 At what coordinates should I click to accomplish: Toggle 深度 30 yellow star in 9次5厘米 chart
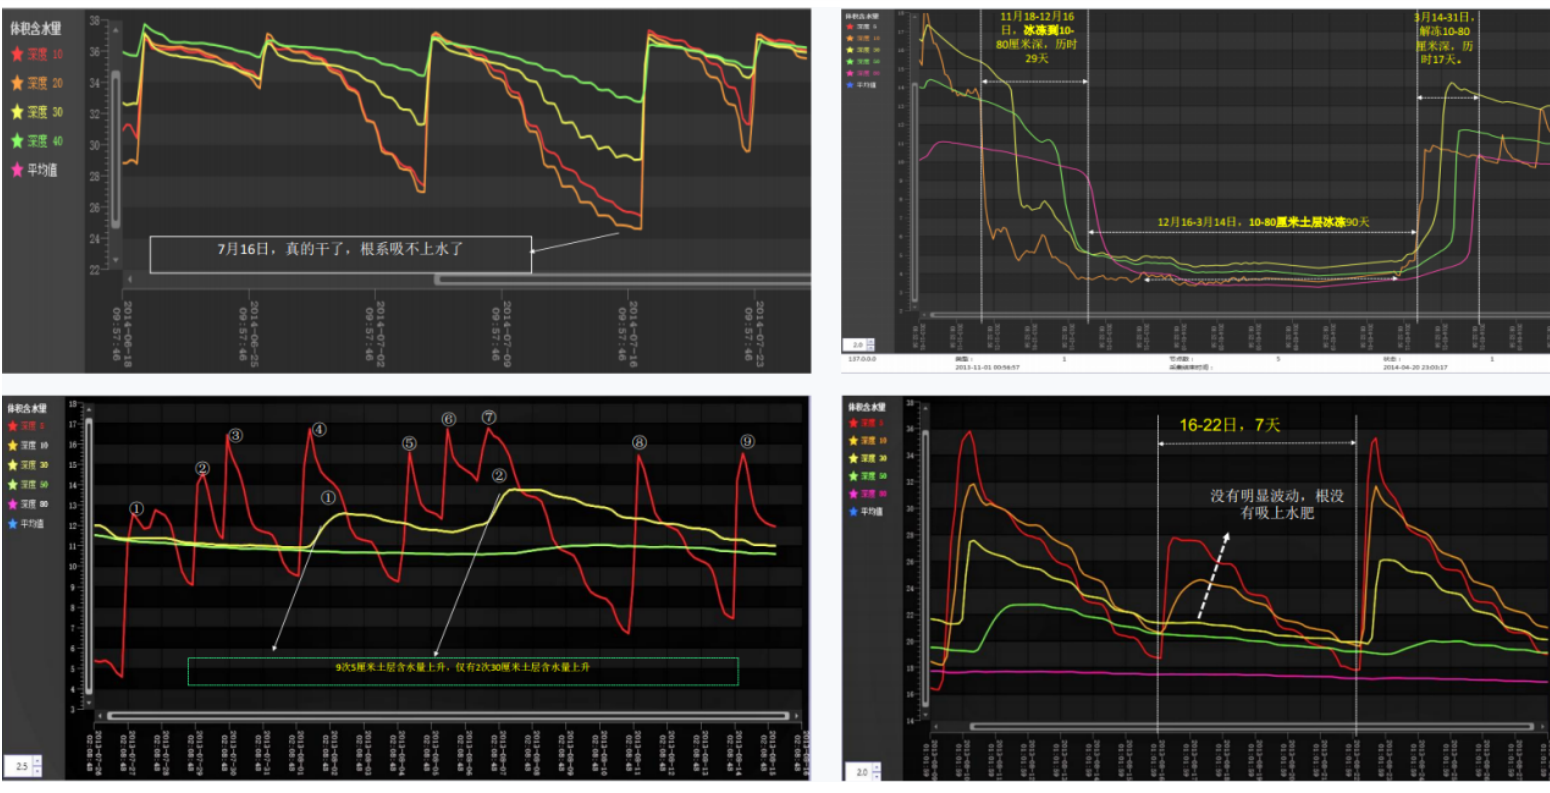coord(12,465)
